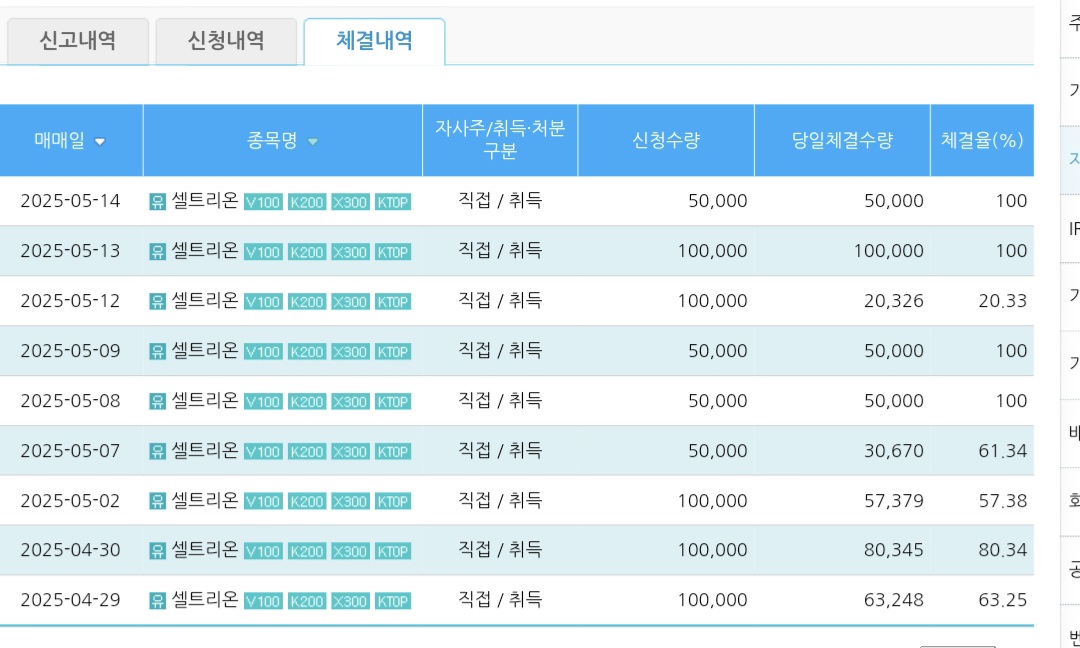The width and height of the screenshot is (1080, 648).
Task: Open 셀트리온 in the 2025-04-29 row
Action: point(205,599)
